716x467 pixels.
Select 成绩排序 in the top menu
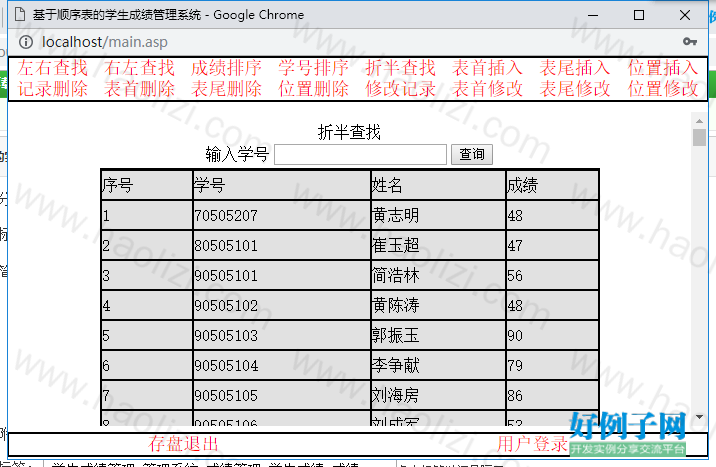(226, 68)
